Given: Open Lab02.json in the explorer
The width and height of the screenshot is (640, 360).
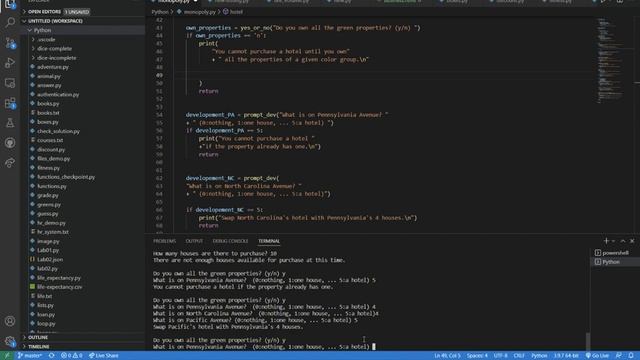Looking at the screenshot, I should [82, 259].
